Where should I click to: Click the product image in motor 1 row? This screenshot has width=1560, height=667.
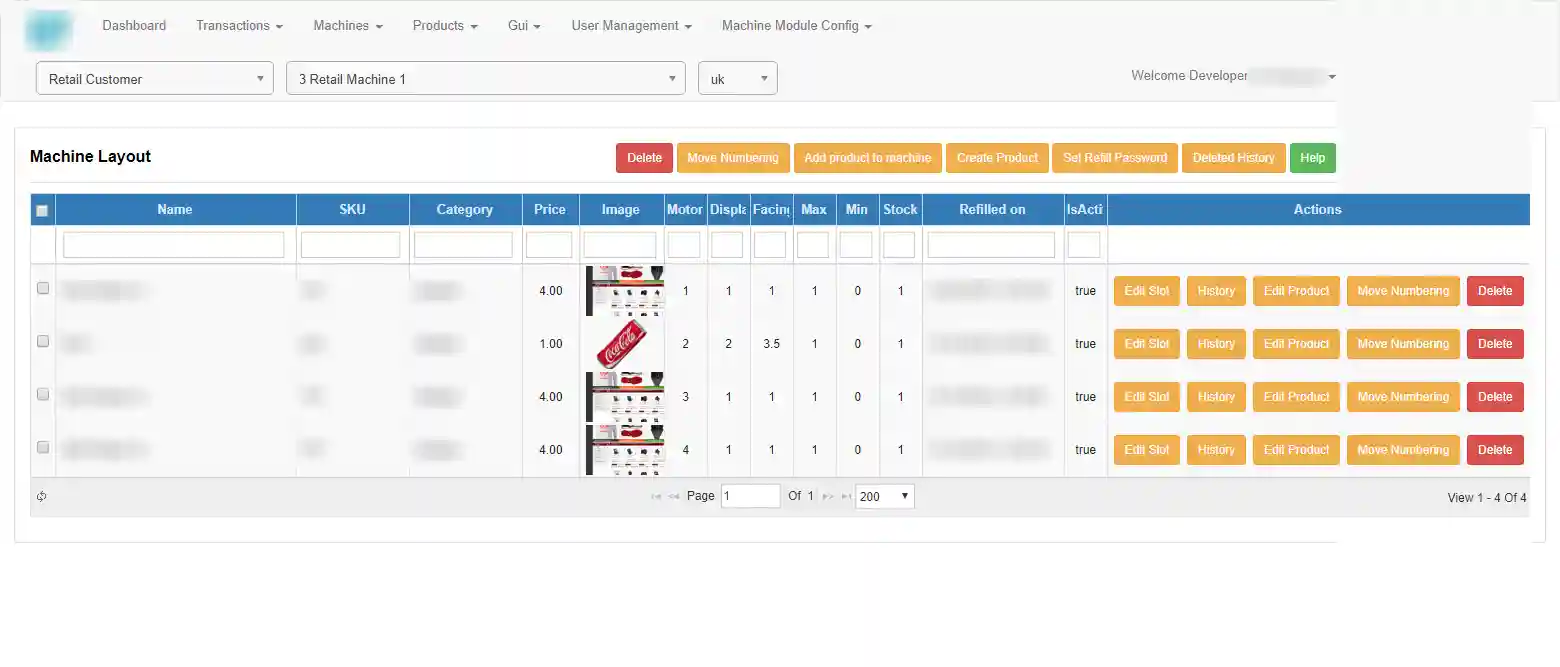625,291
